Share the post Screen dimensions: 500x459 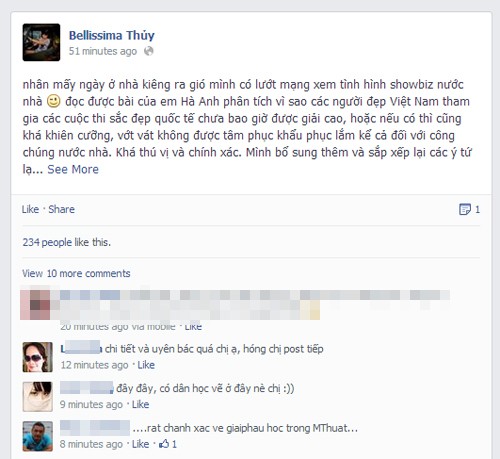click(61, 209)
